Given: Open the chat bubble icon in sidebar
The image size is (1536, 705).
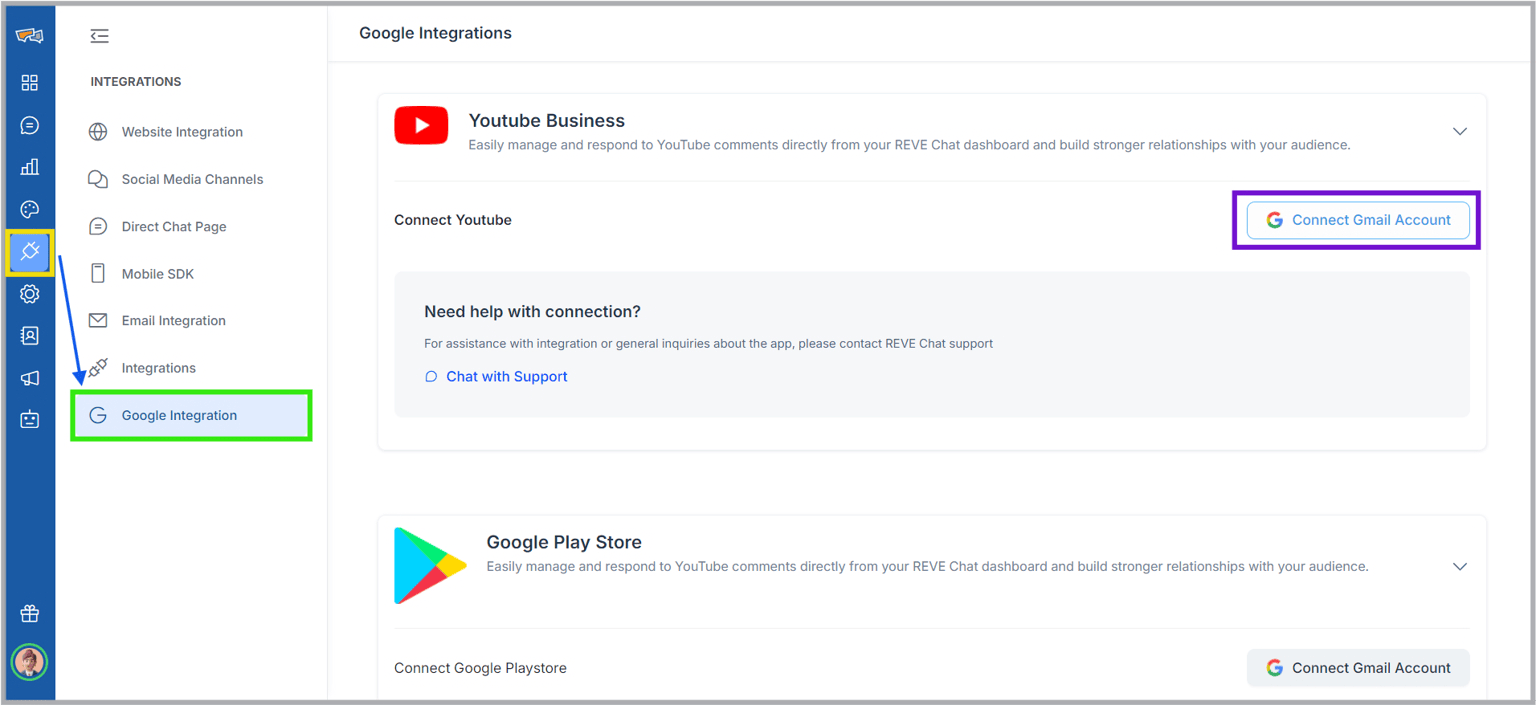Looking at the screenshot, I should coord(29,125).
